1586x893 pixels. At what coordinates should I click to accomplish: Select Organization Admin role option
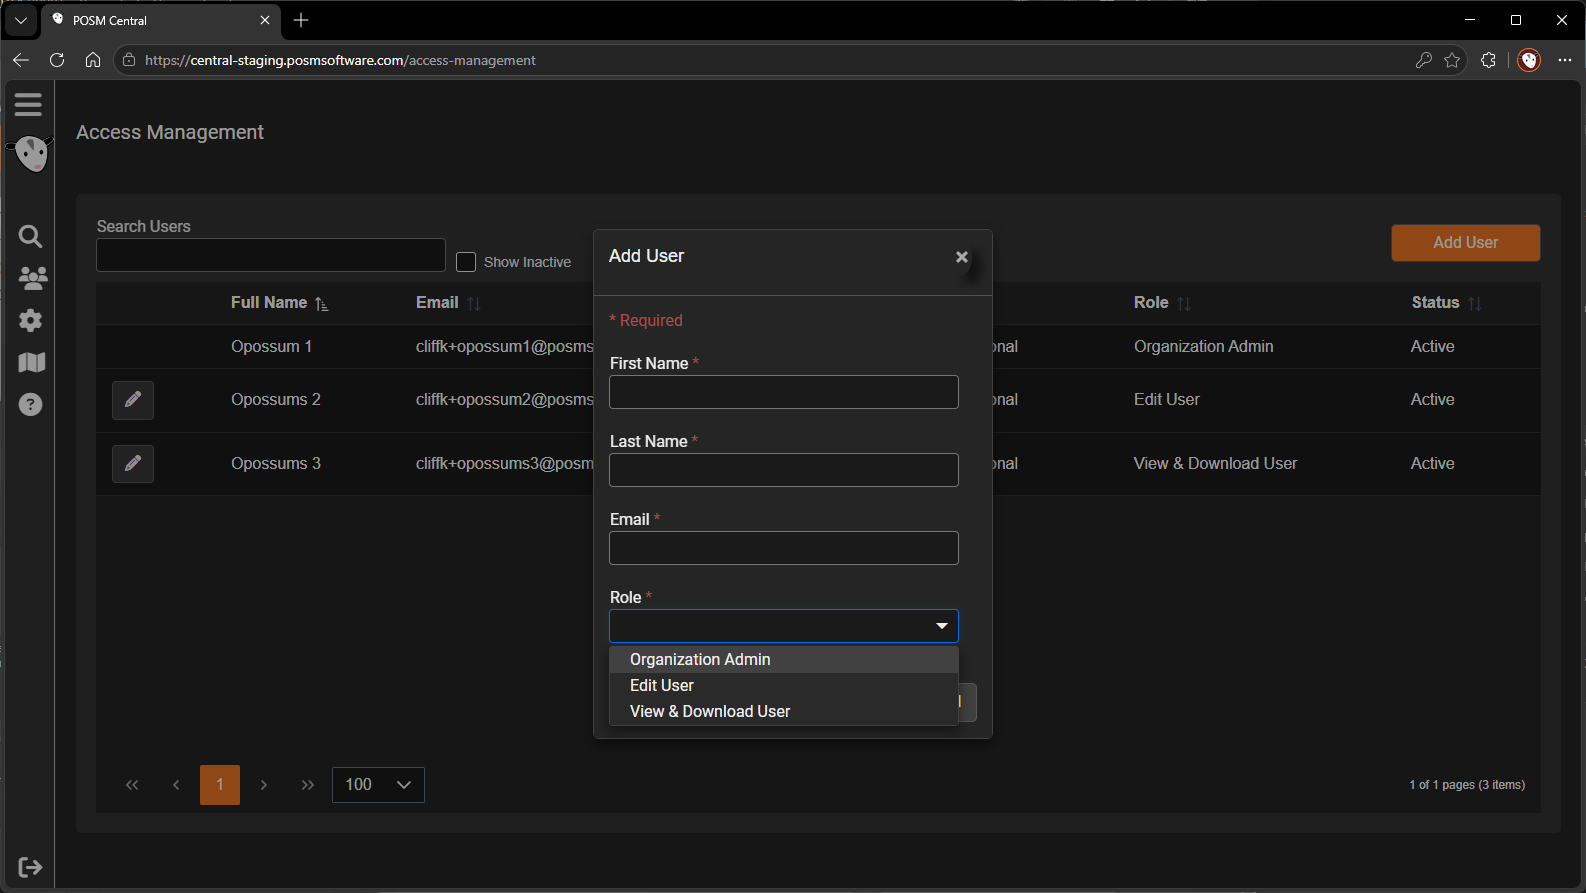pos(784,660)
